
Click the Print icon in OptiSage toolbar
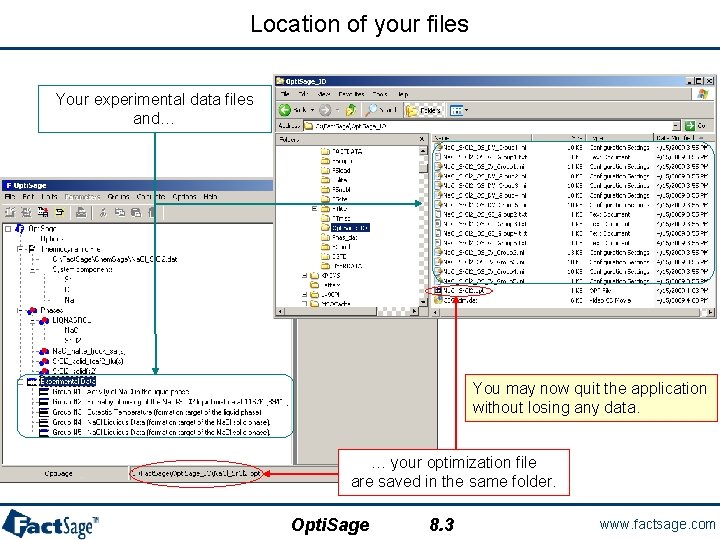81,212
